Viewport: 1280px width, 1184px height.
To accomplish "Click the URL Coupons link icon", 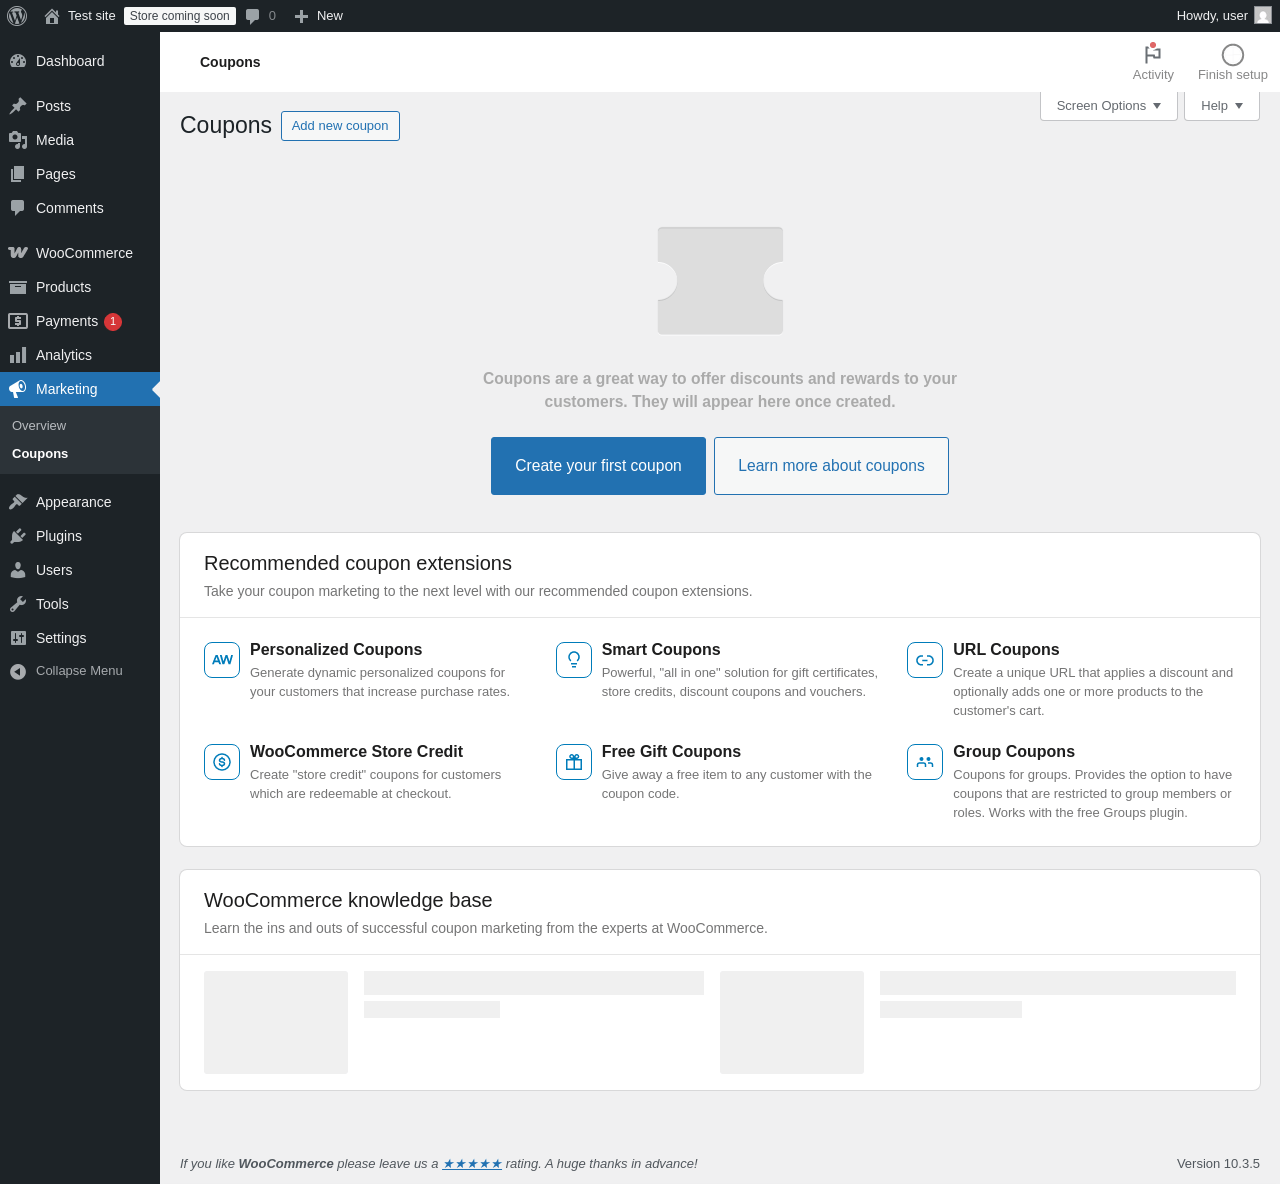I will tap(925, 660).
